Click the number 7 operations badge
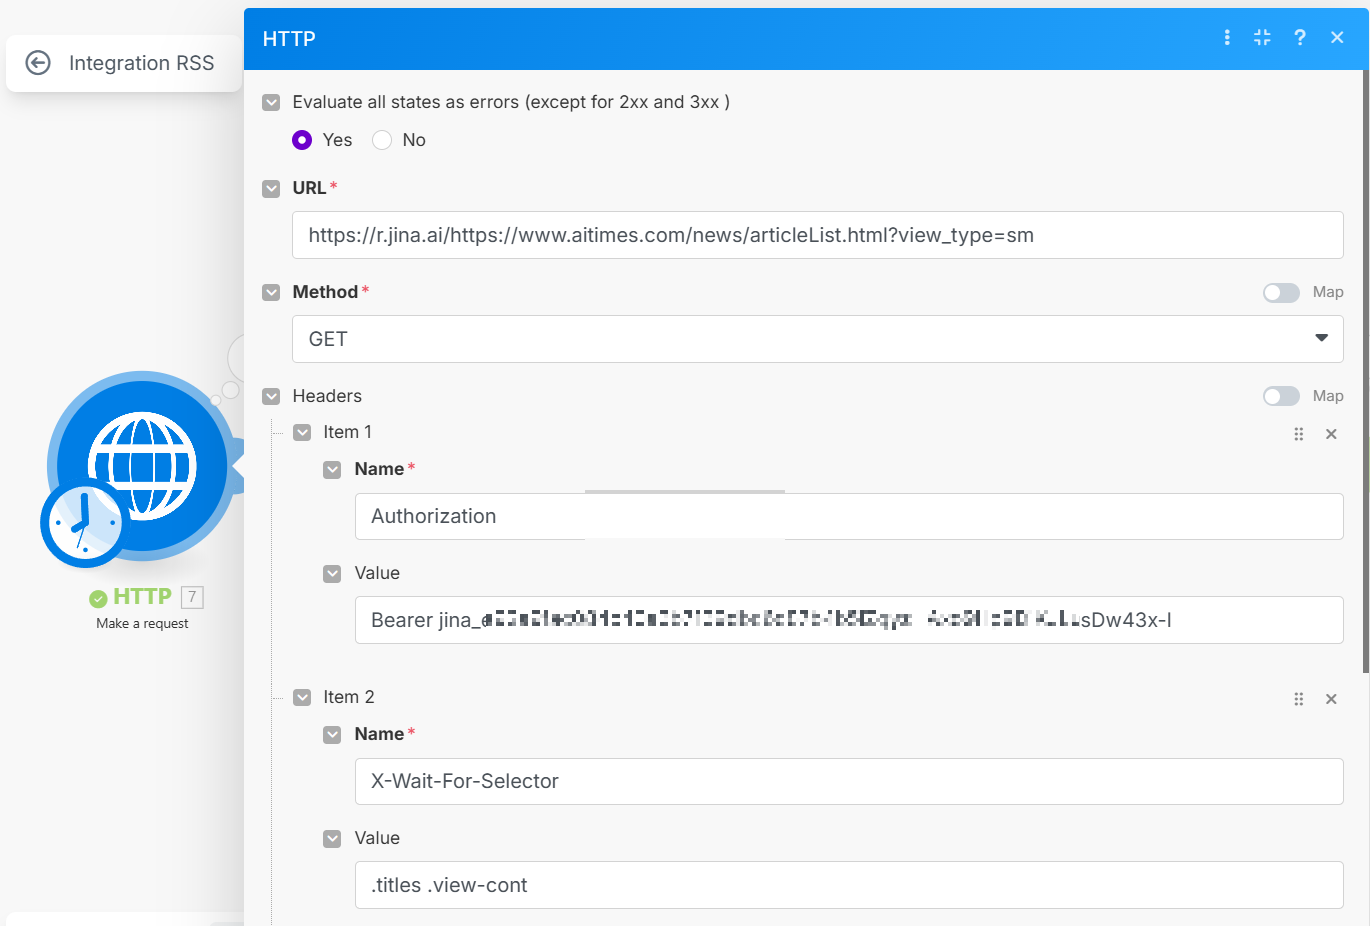1370x926 pixels. [192, 597]
